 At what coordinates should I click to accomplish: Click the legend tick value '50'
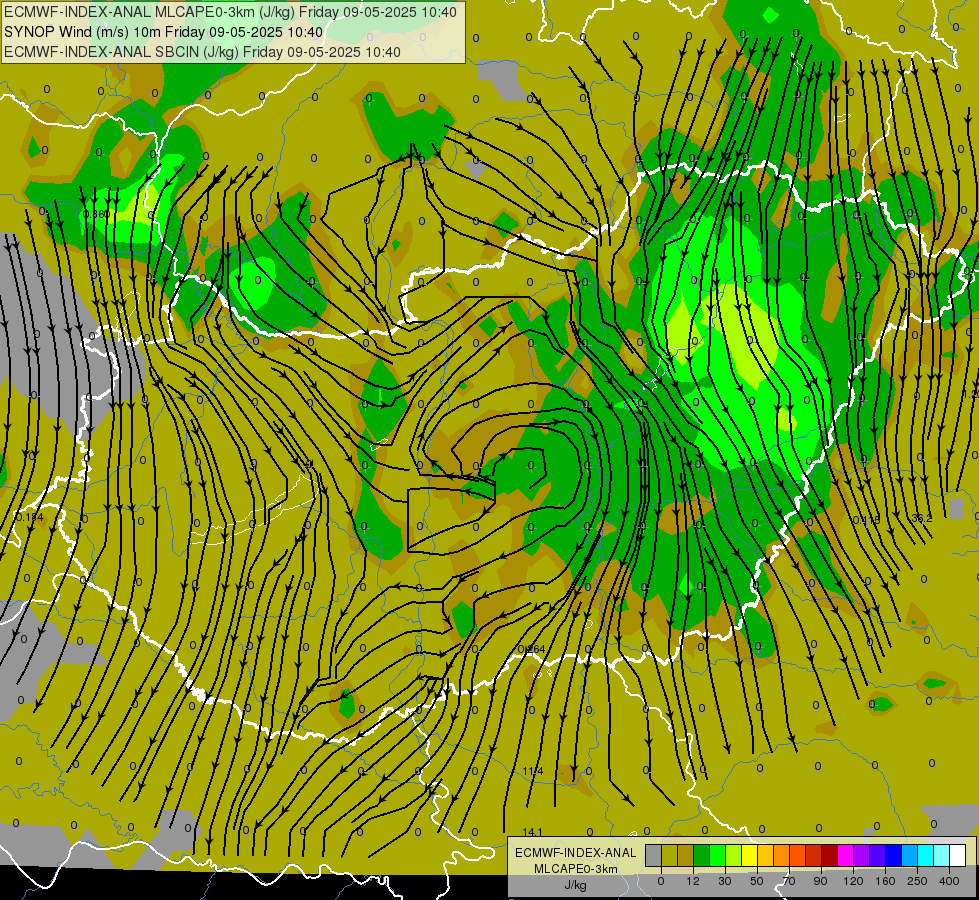point(757,881)
